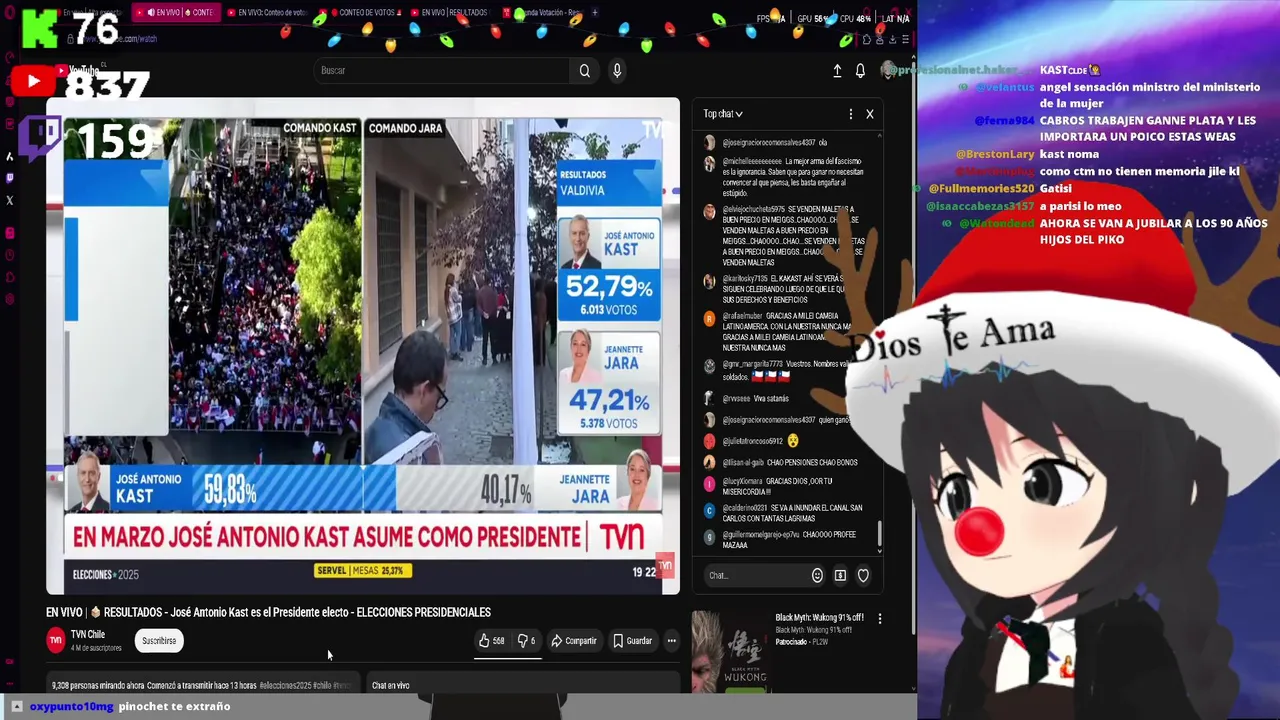Viewport: 1280px width, 720px height.
Task: Select the active EN VIVO | CONTE tab
Action: pos(176,13)
